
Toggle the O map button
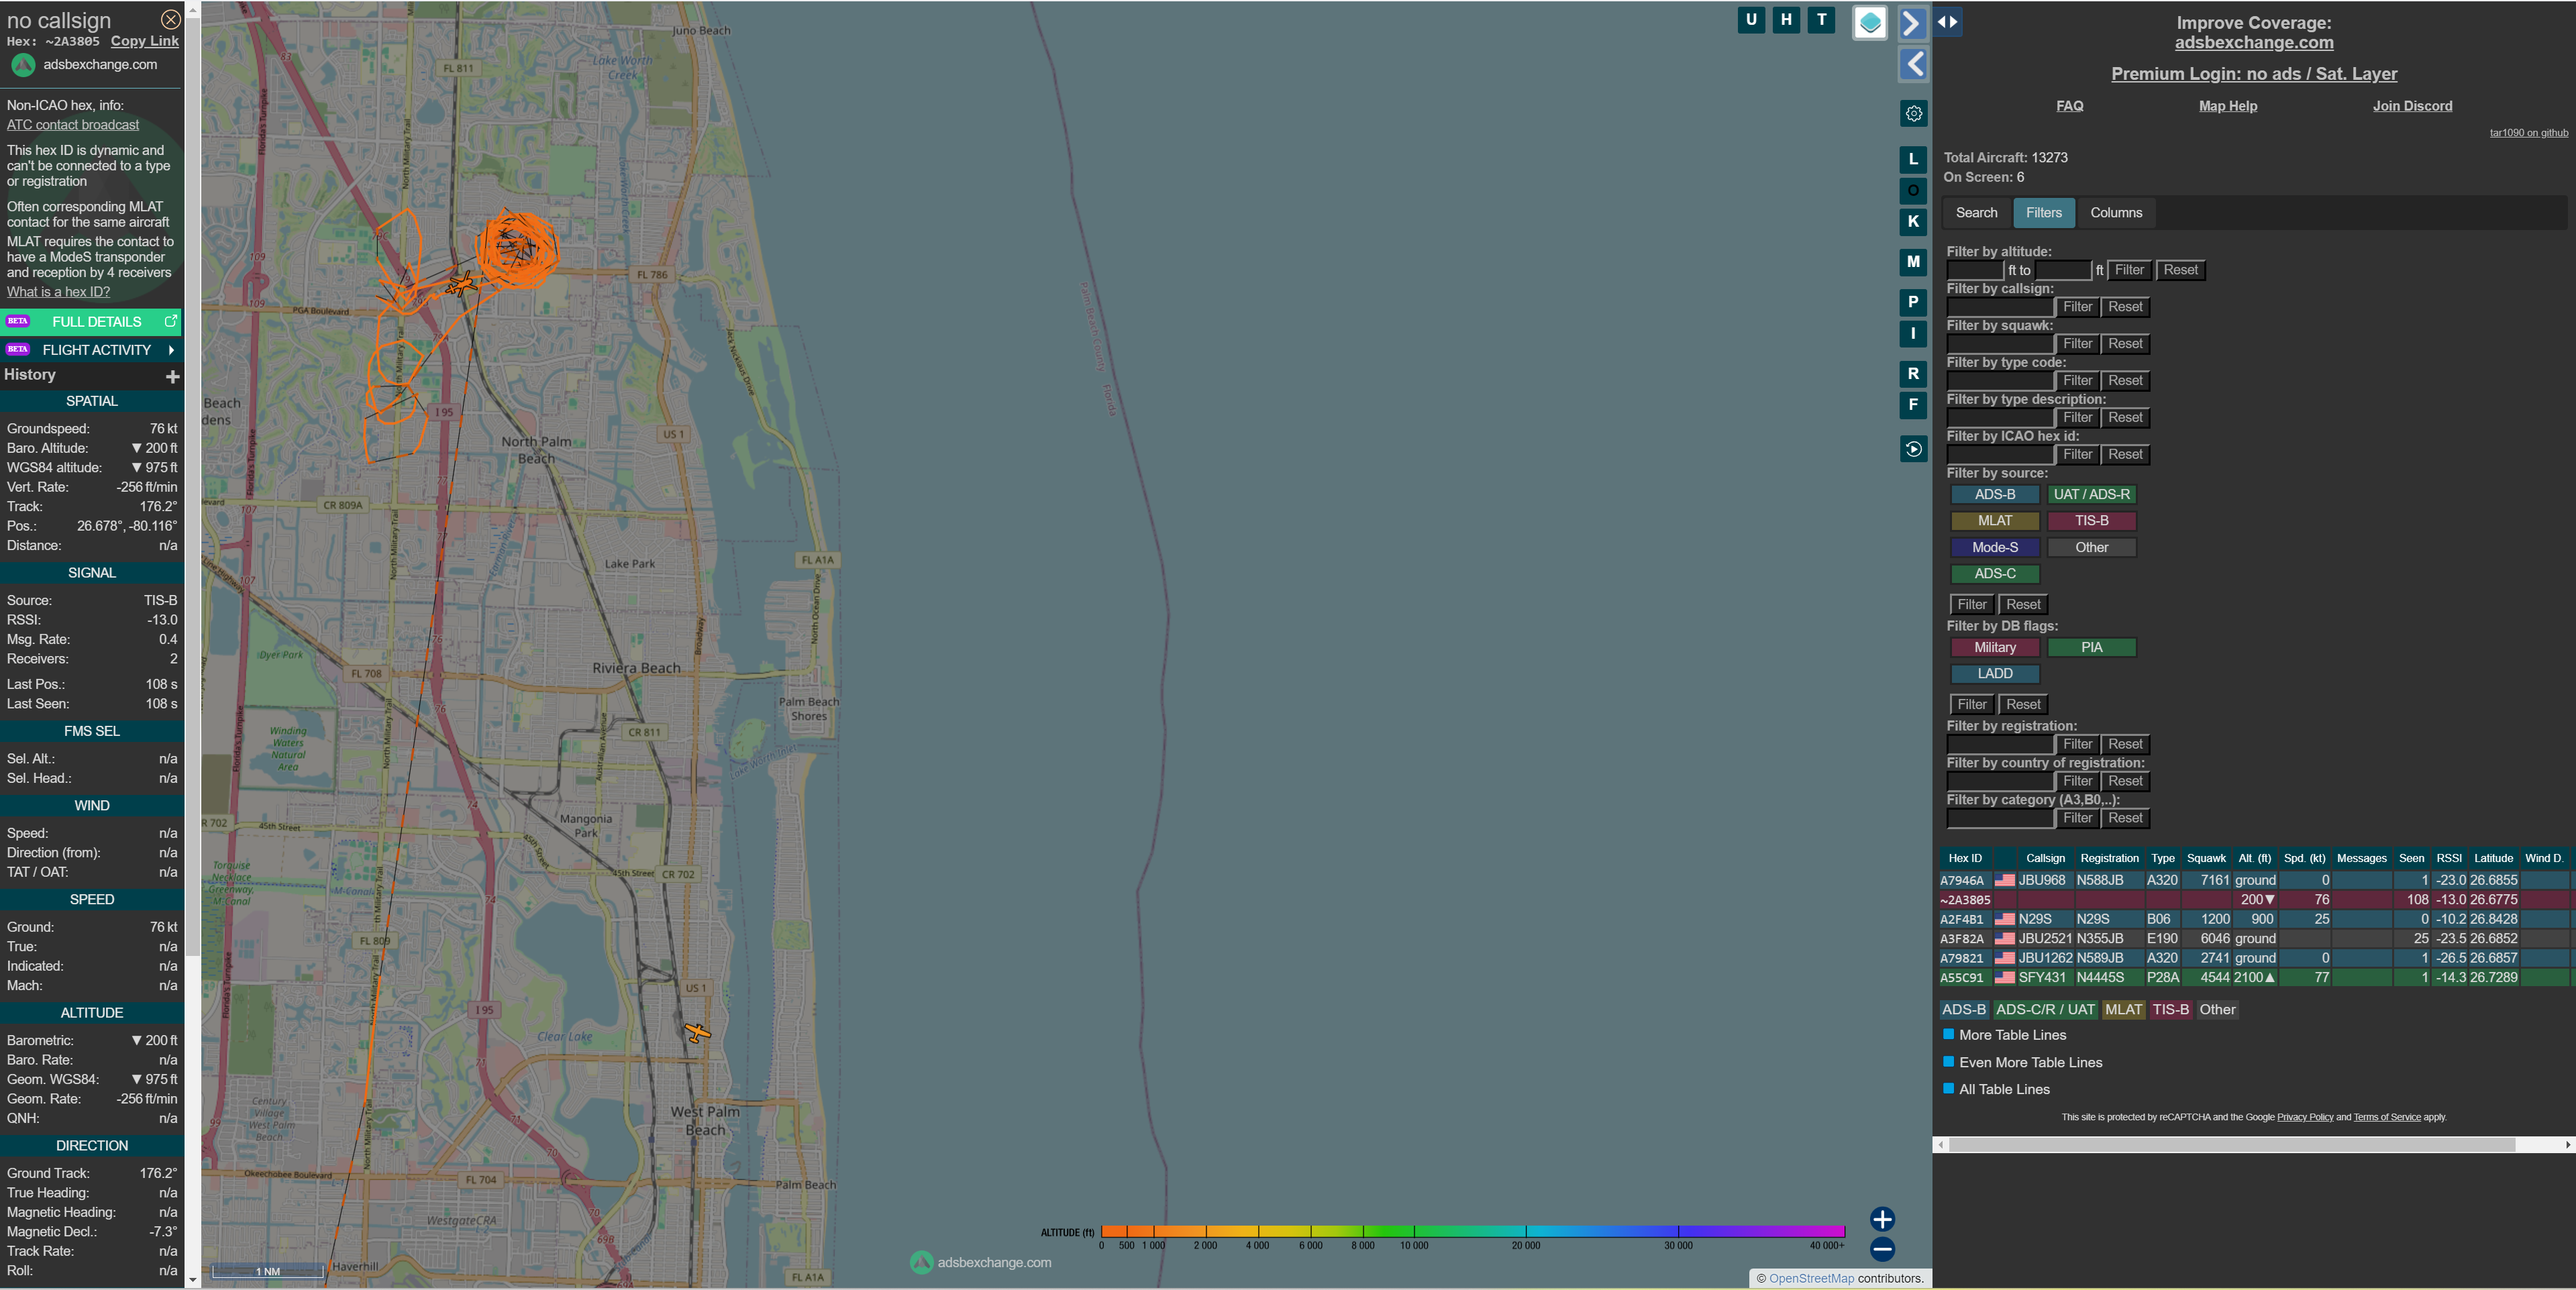pos(1913,190)
